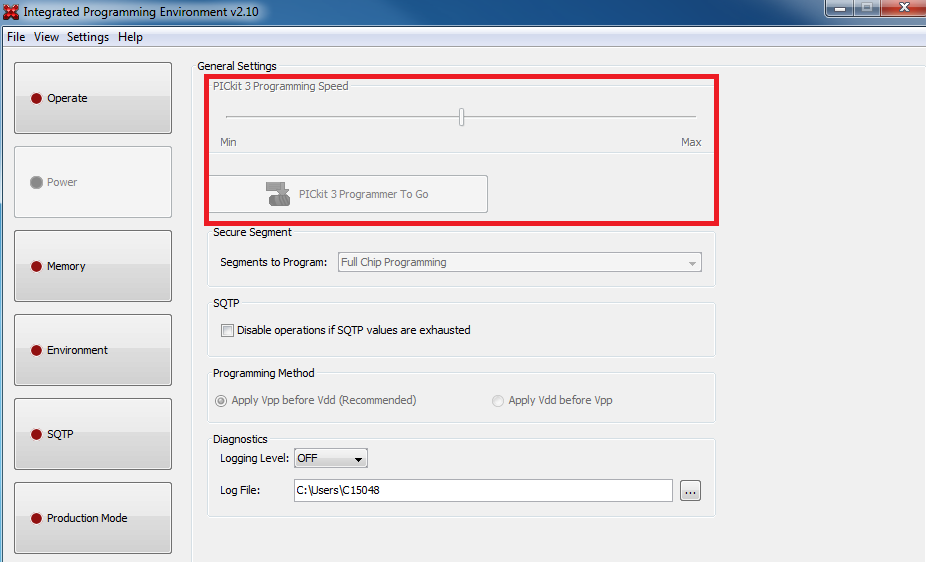Click the PICkit 3 Programming Speed slider handle
This screenshot has width=926, height=562.
pyautogui.click(x=461, y=117)
